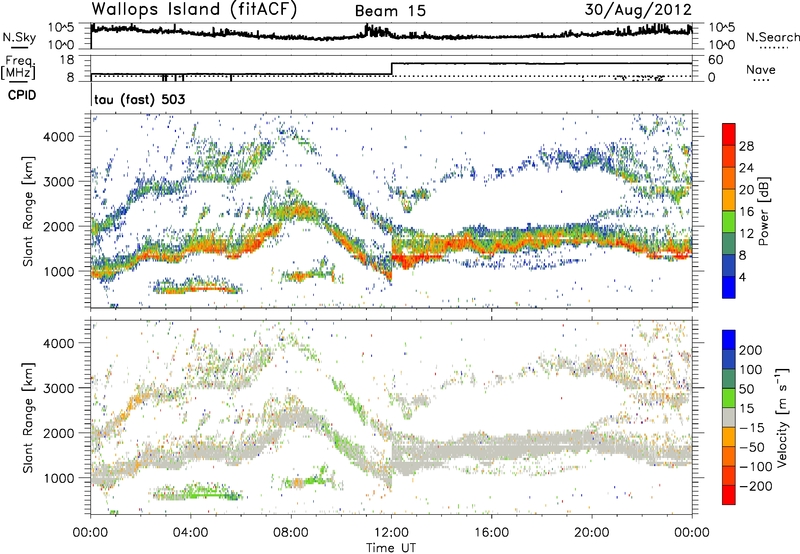The height and width of the screenshot is (554, 800).
Task: Click the "50" velocity color bar label
Action: 746,389
